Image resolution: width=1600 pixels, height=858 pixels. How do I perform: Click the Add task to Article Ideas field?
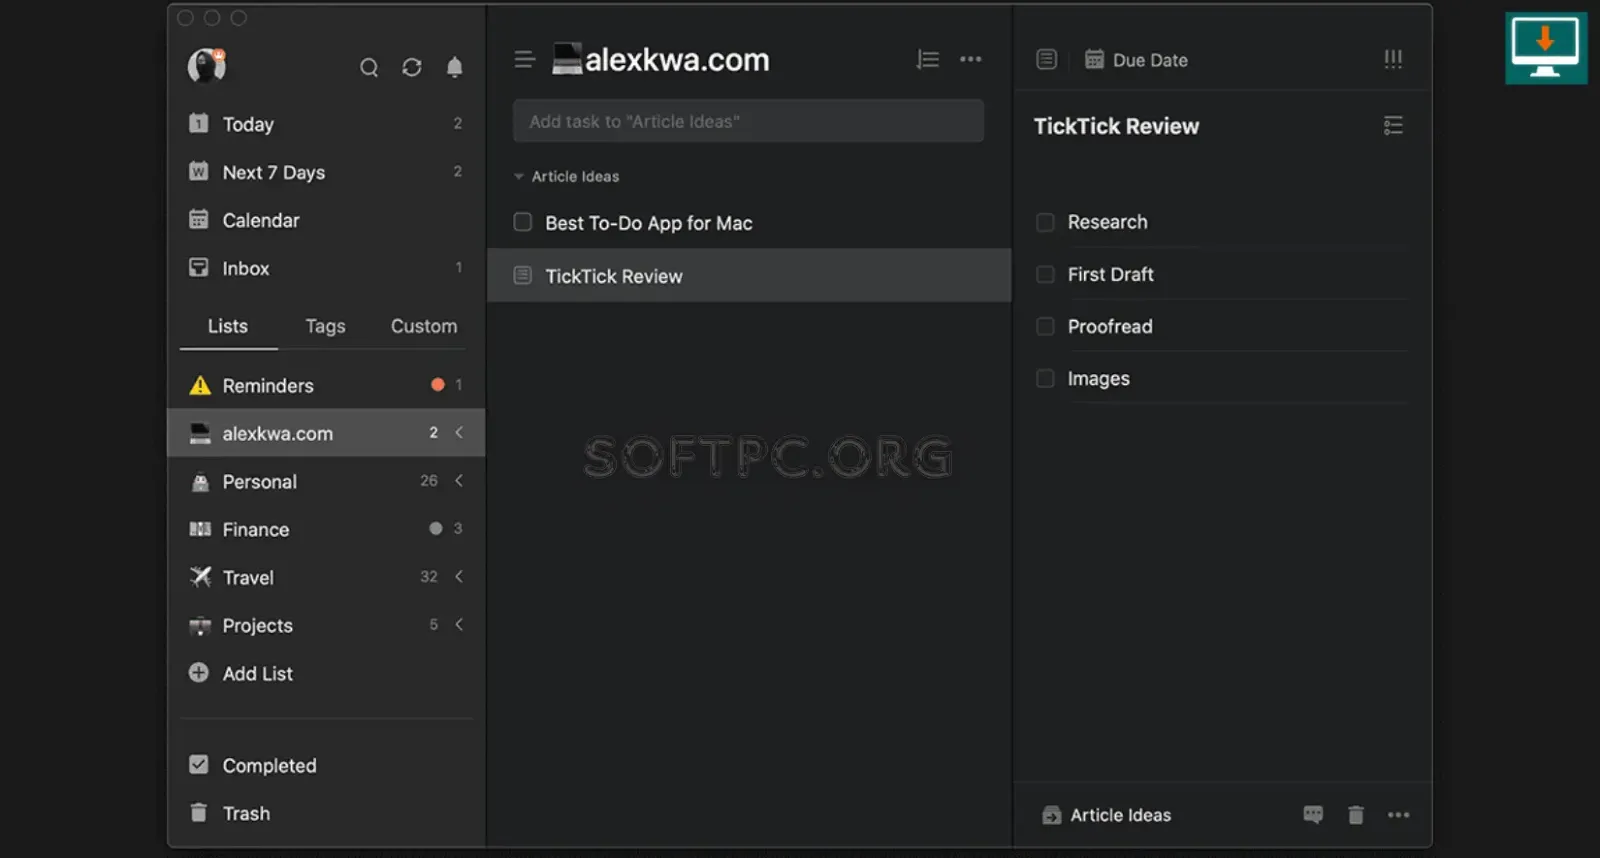coord(748,121)
